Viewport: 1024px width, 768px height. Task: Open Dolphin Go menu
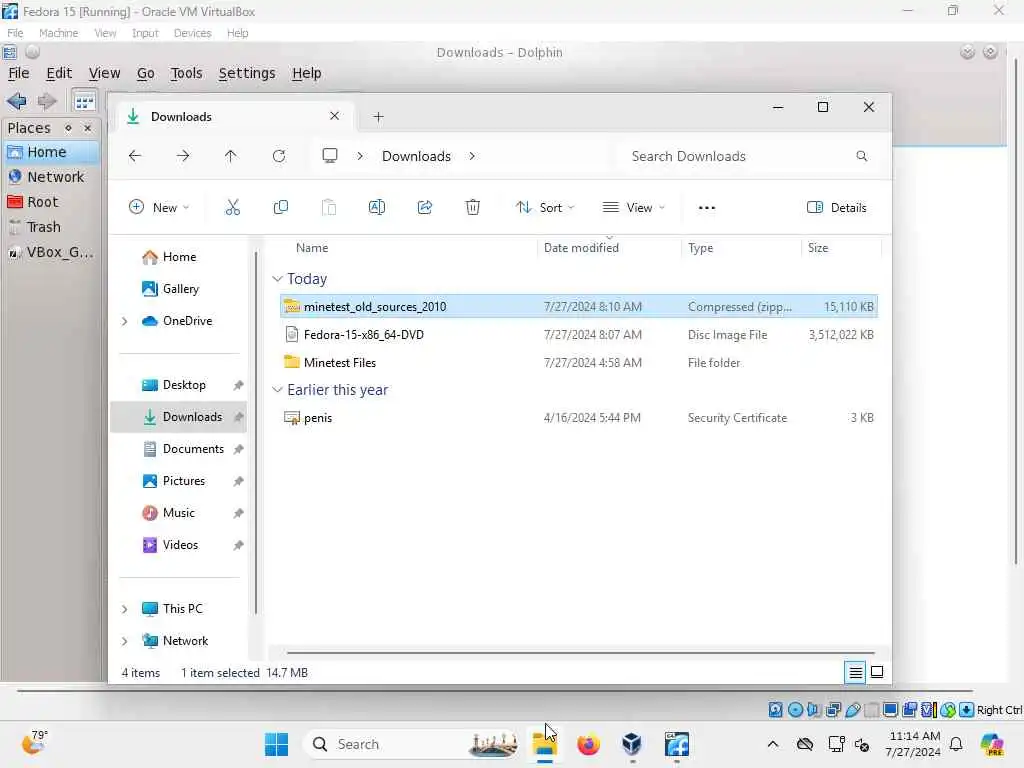point(146,73)
